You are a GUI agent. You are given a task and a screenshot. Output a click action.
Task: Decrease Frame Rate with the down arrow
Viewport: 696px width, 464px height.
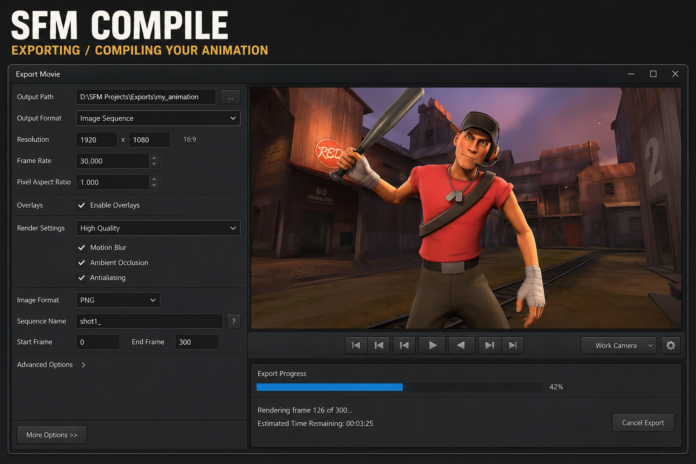click(x=154, y=164)
